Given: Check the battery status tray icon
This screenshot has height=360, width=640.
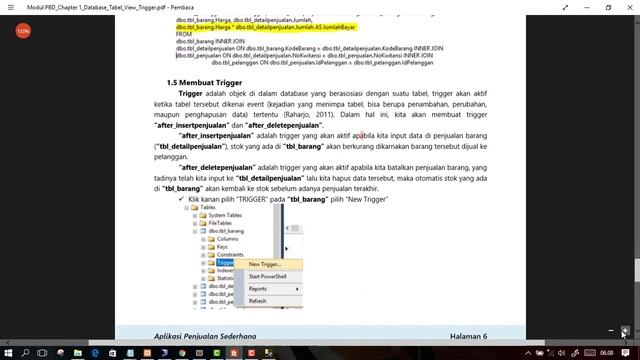Looking at the screenshot, I should pos(540,353).
